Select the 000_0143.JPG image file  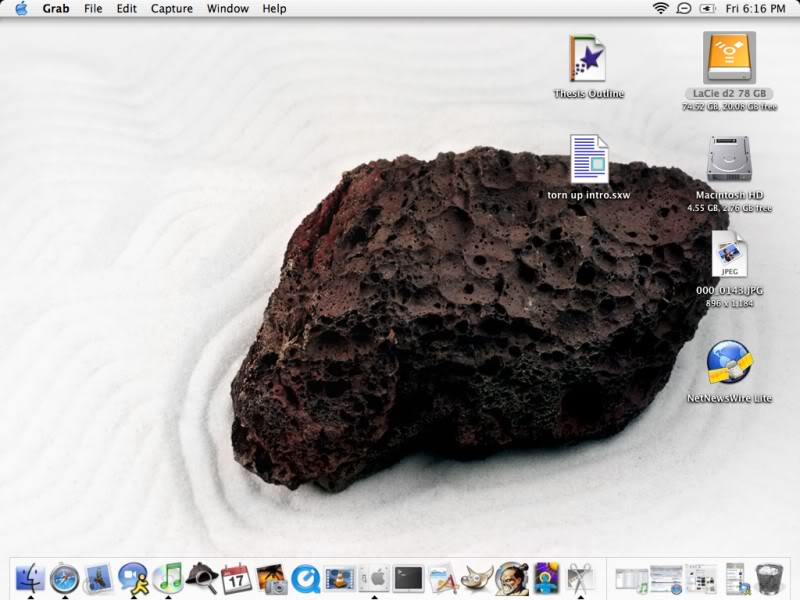click(x=729, y=254)
